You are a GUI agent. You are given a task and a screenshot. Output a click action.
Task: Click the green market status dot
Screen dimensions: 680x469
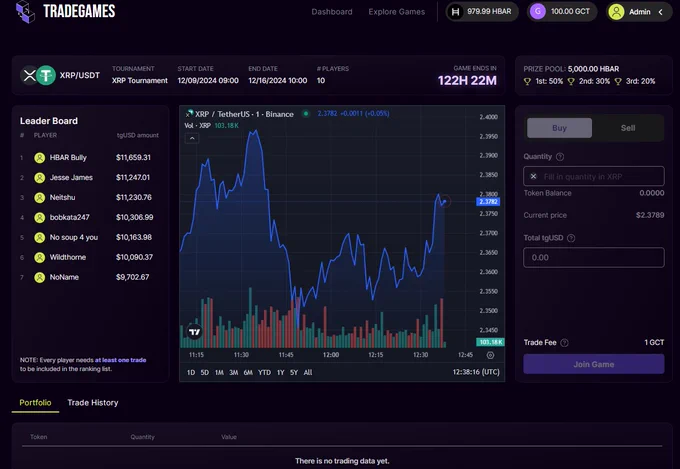306,114
